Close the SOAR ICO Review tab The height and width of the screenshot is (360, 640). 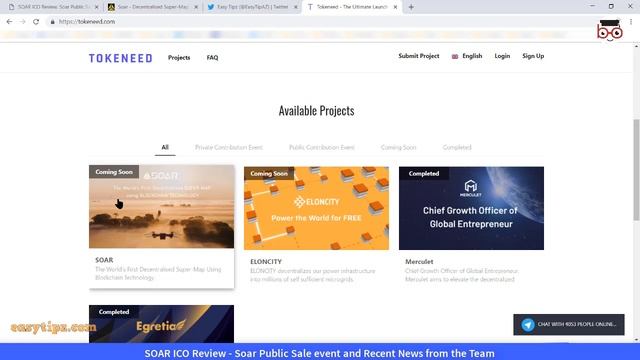(97, 7)
